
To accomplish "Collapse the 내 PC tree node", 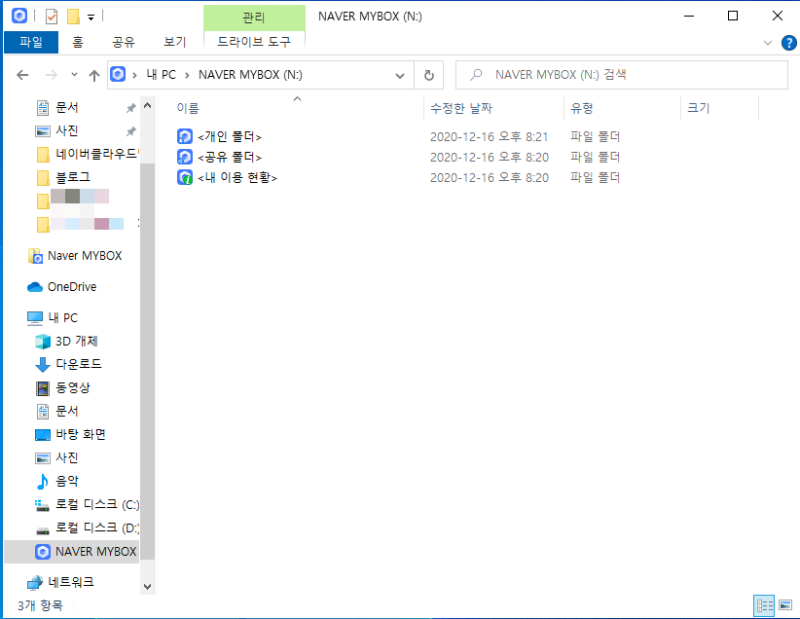I will tap(20, 318).
